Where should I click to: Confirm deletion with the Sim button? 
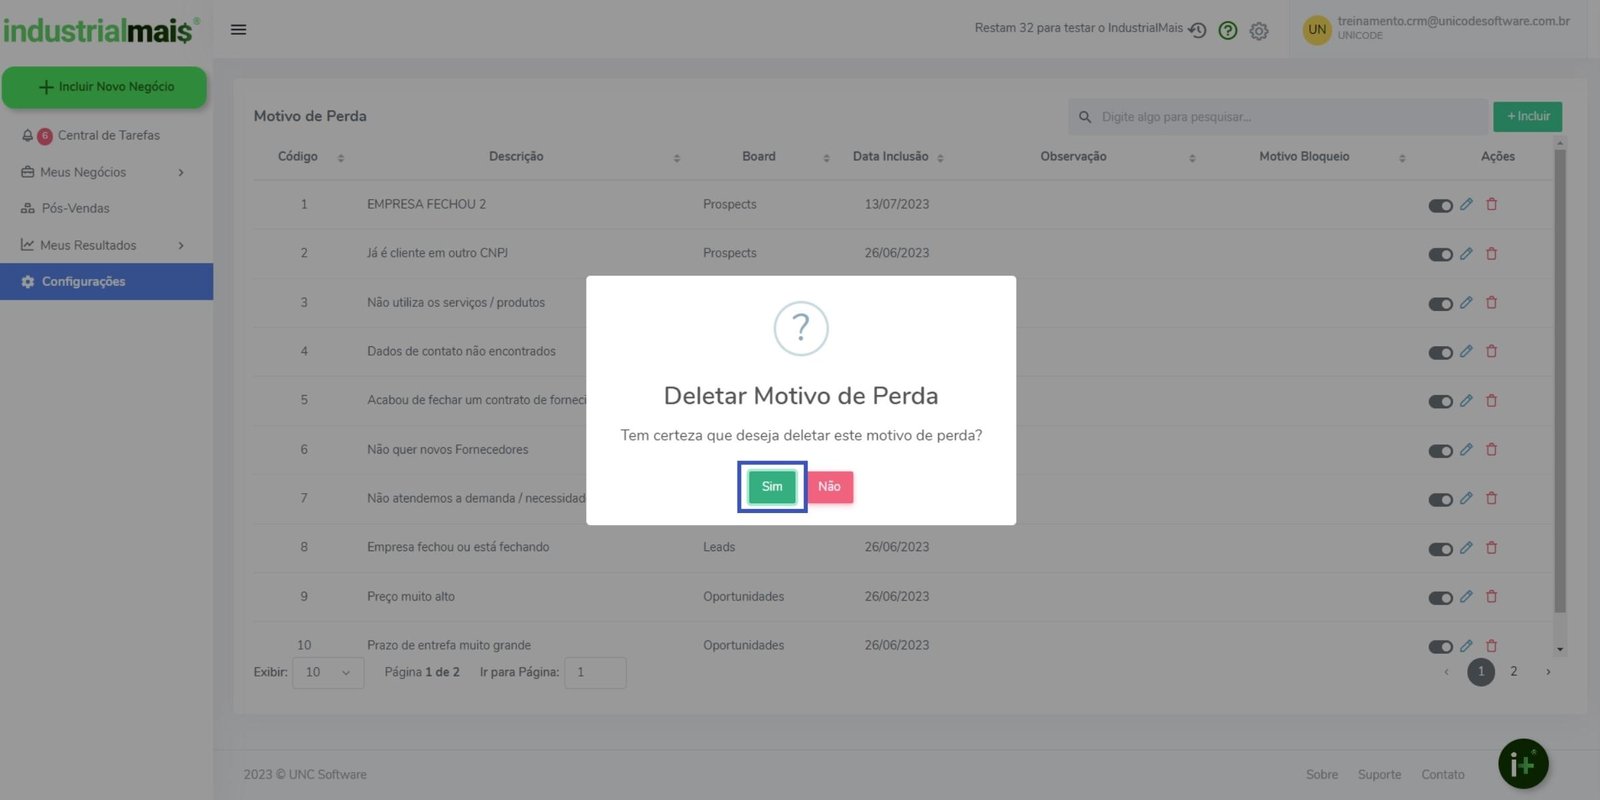[x=772, y=487]
